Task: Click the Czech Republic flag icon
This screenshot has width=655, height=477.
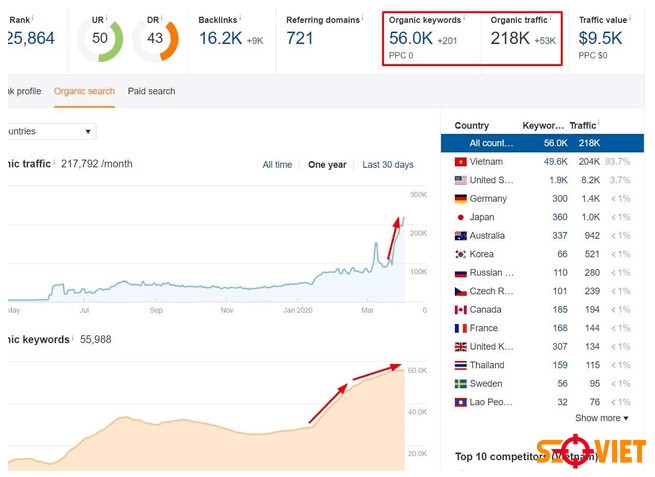Action: [x=460, y=291]
